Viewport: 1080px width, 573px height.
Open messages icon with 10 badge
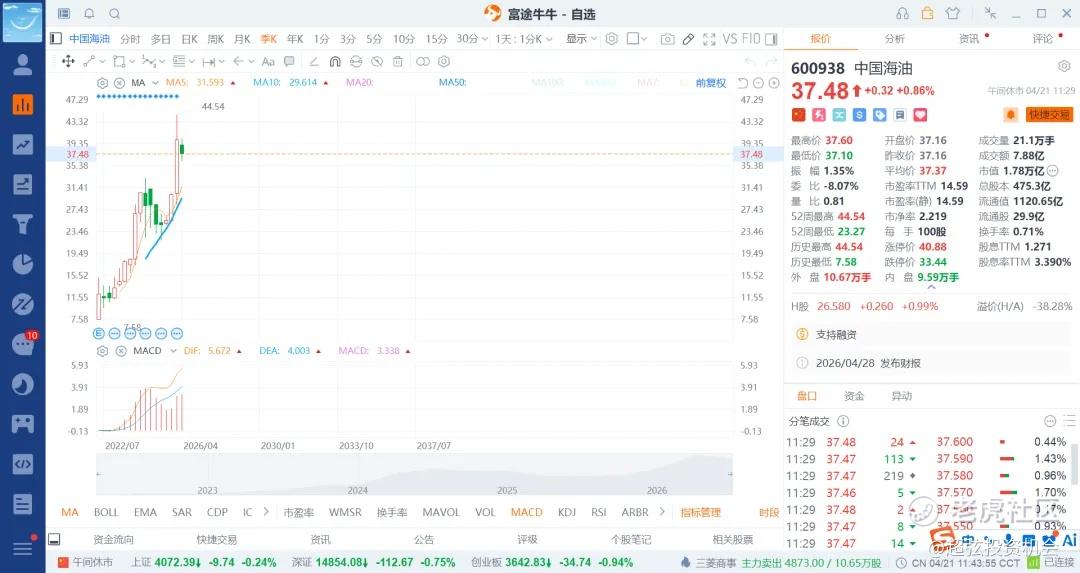[23, 344]
